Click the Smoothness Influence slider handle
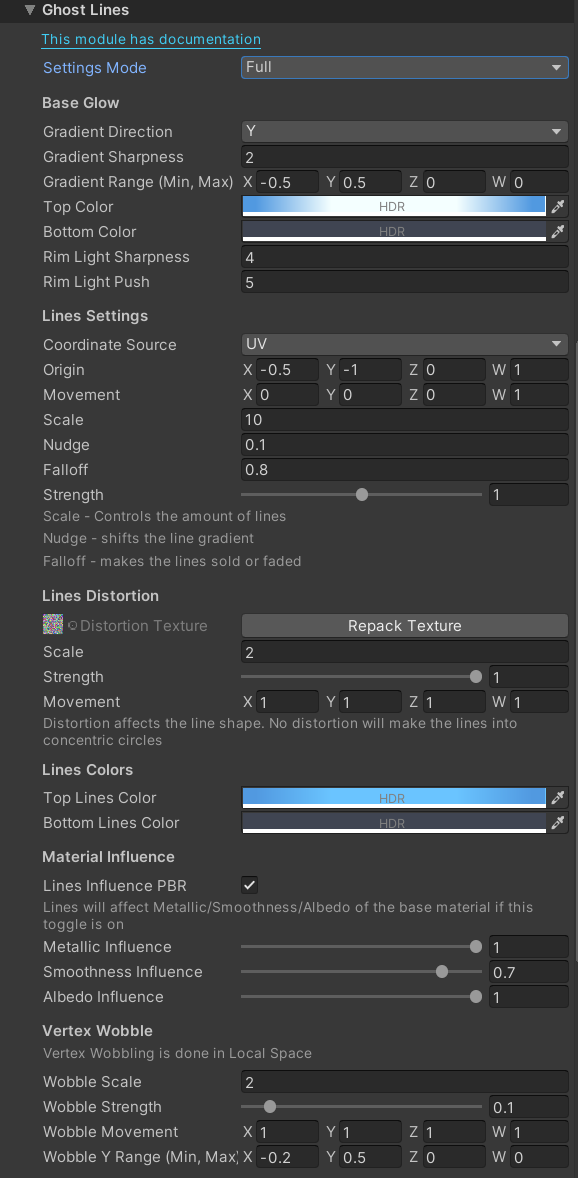This screenshot has height=1178, width=578. pos(442,971)
